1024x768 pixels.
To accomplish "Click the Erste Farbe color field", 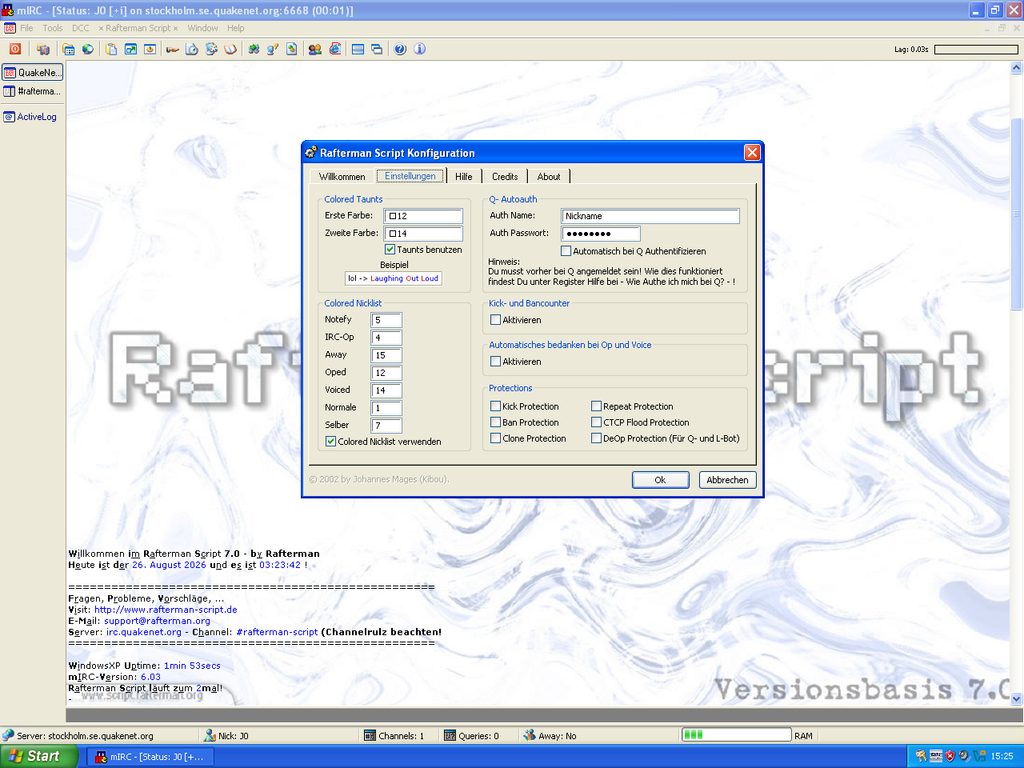I will [423, 216].
